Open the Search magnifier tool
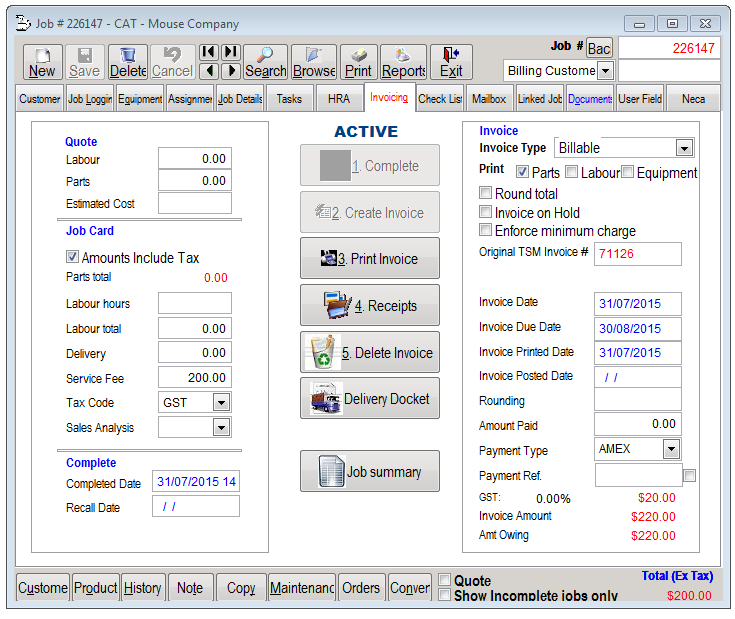The width and height of the screenshot is (735, 619). pyautogui.click(x=265, y=62)
